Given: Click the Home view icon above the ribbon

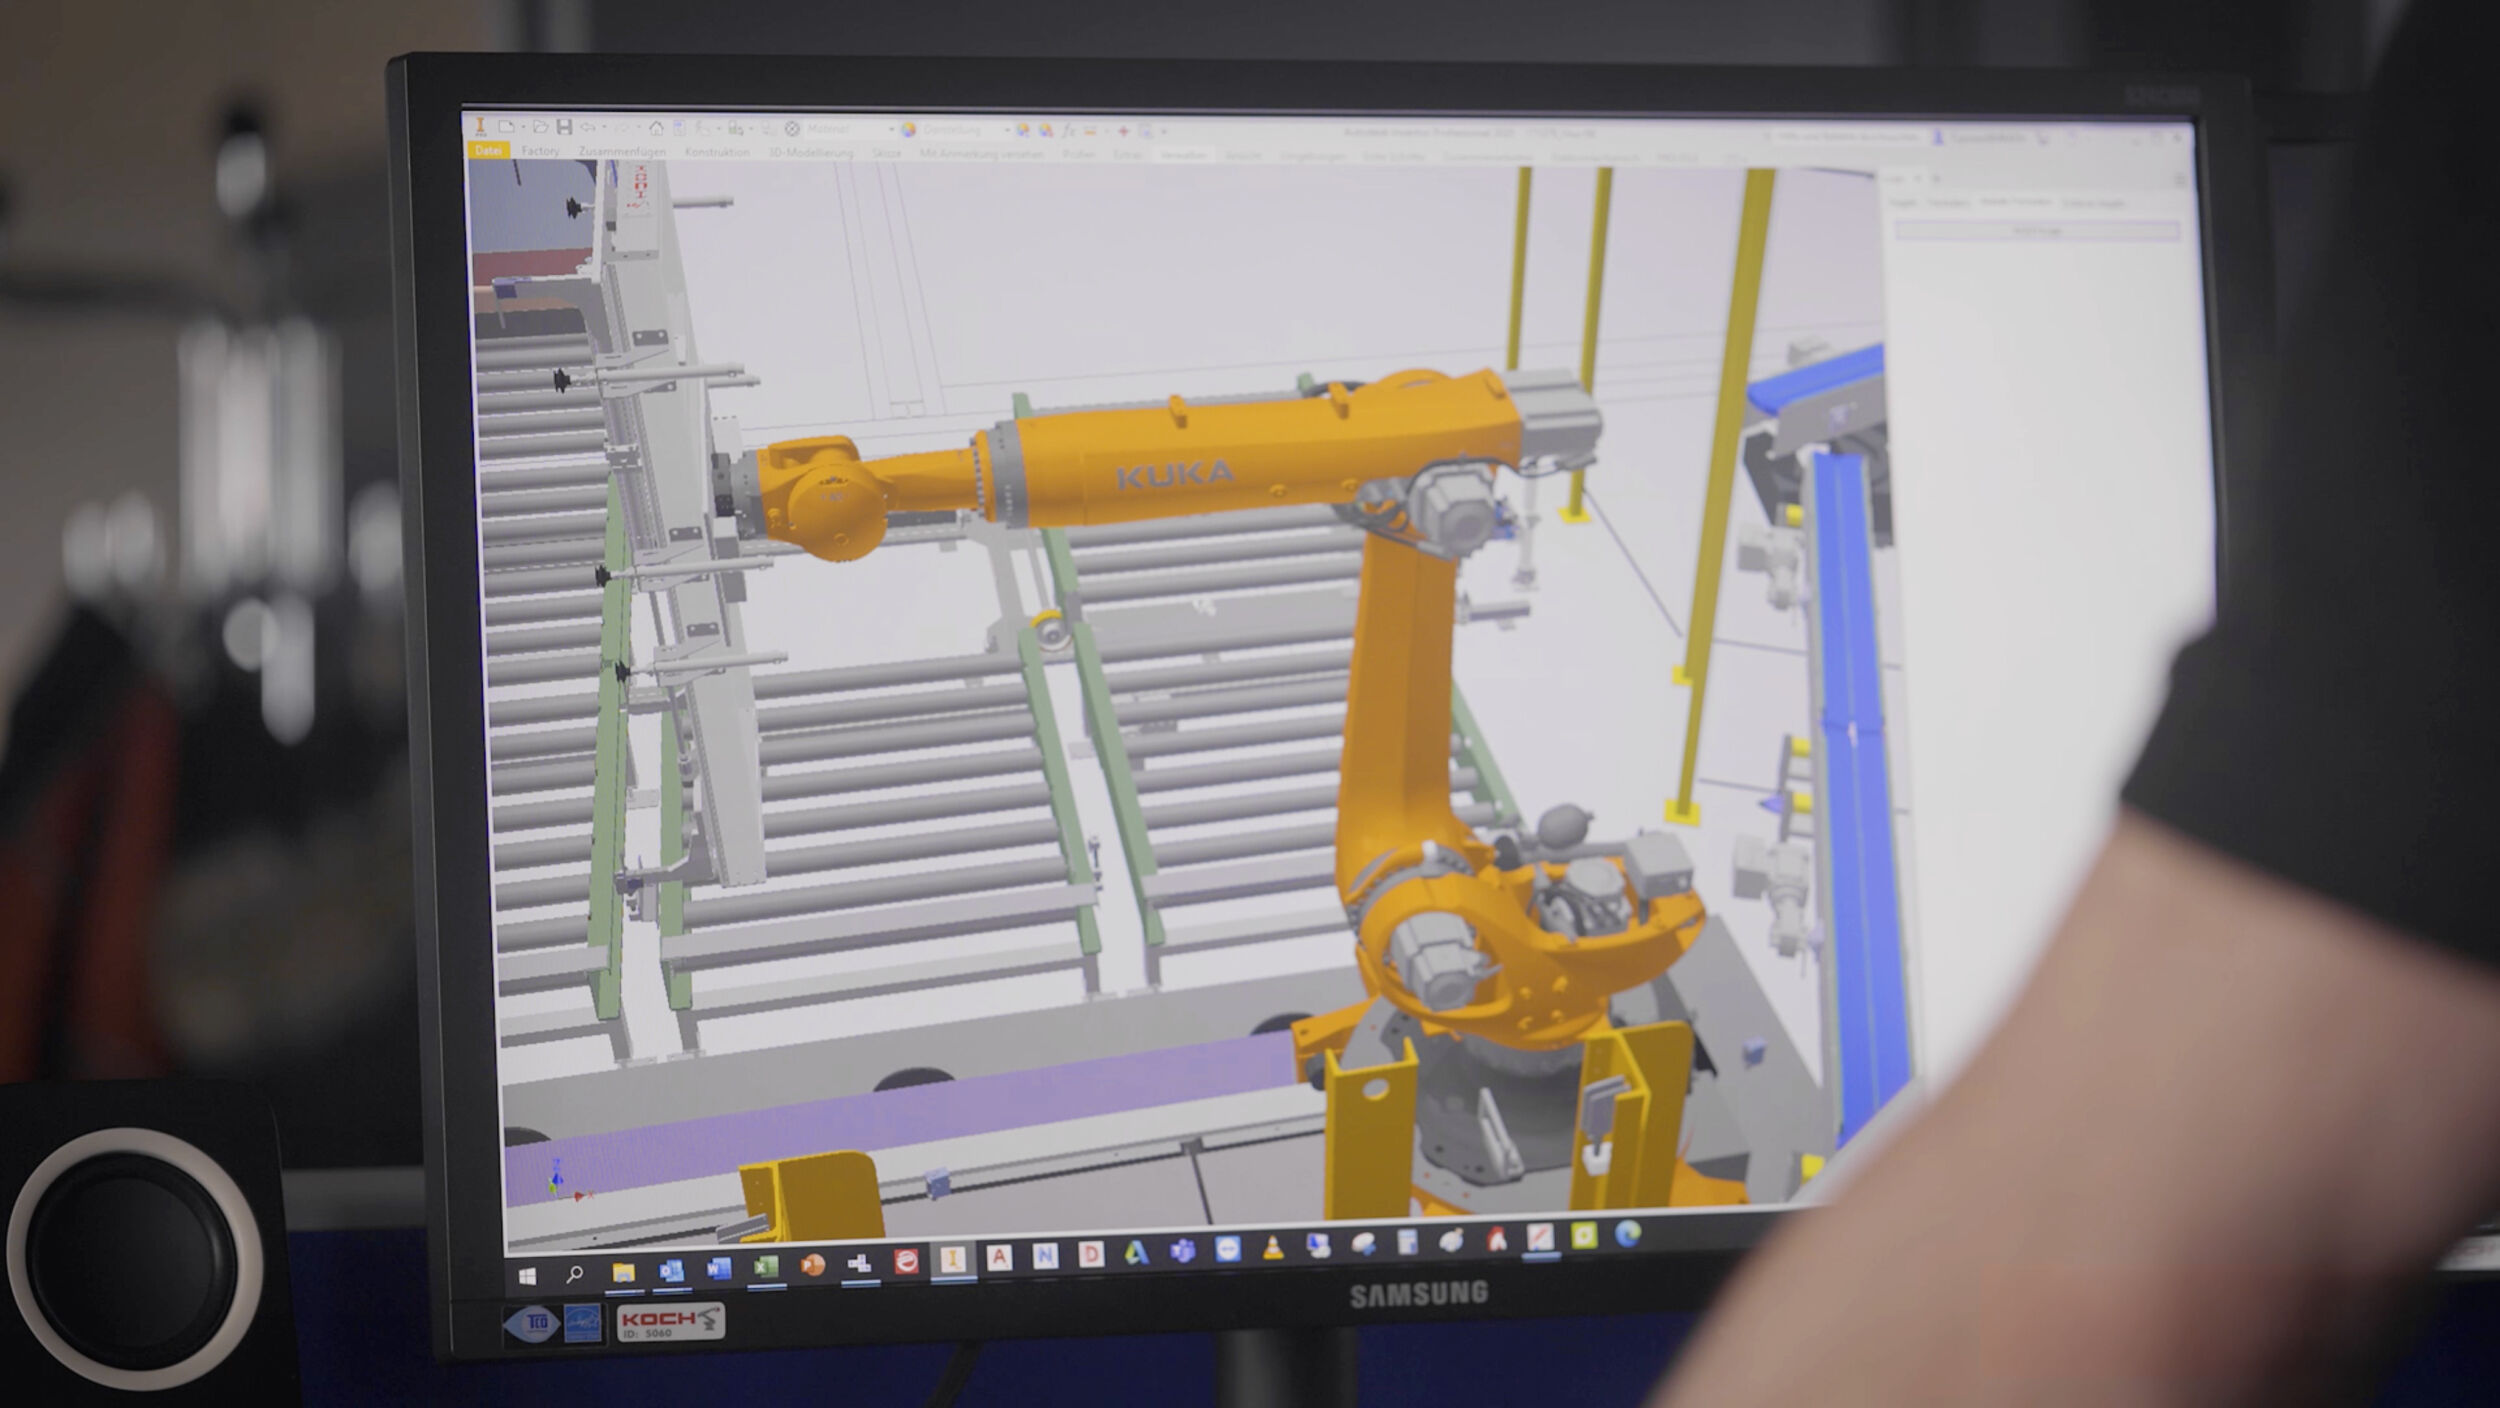Looking at the screenshot, I should [x=657, y=129].
